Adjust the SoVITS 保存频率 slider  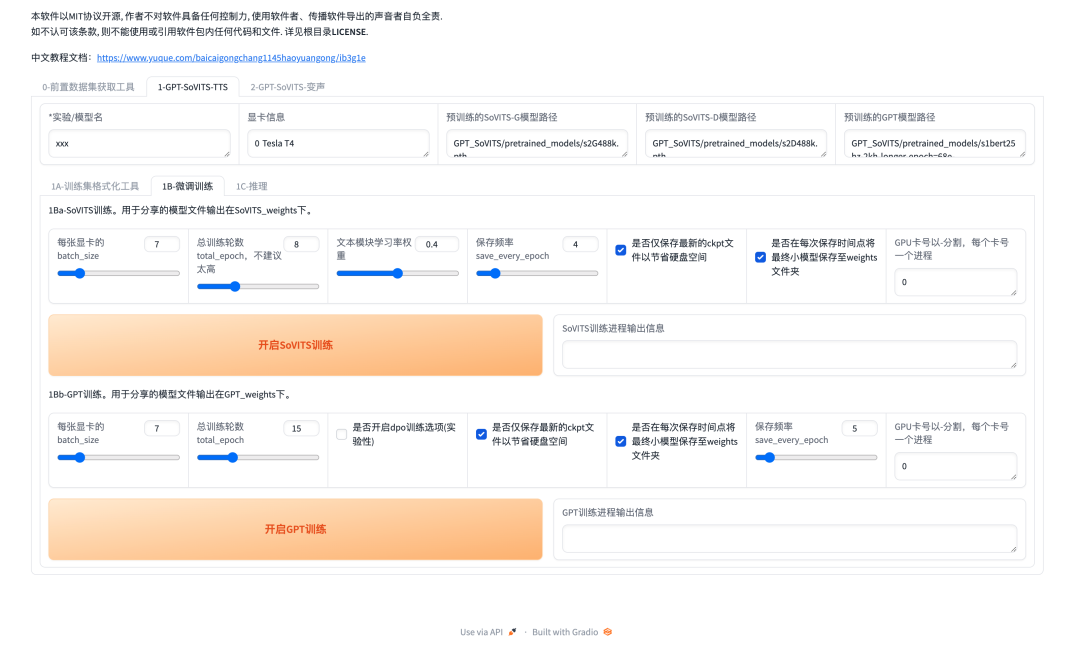pyautogui.click(x=537, y=274)
